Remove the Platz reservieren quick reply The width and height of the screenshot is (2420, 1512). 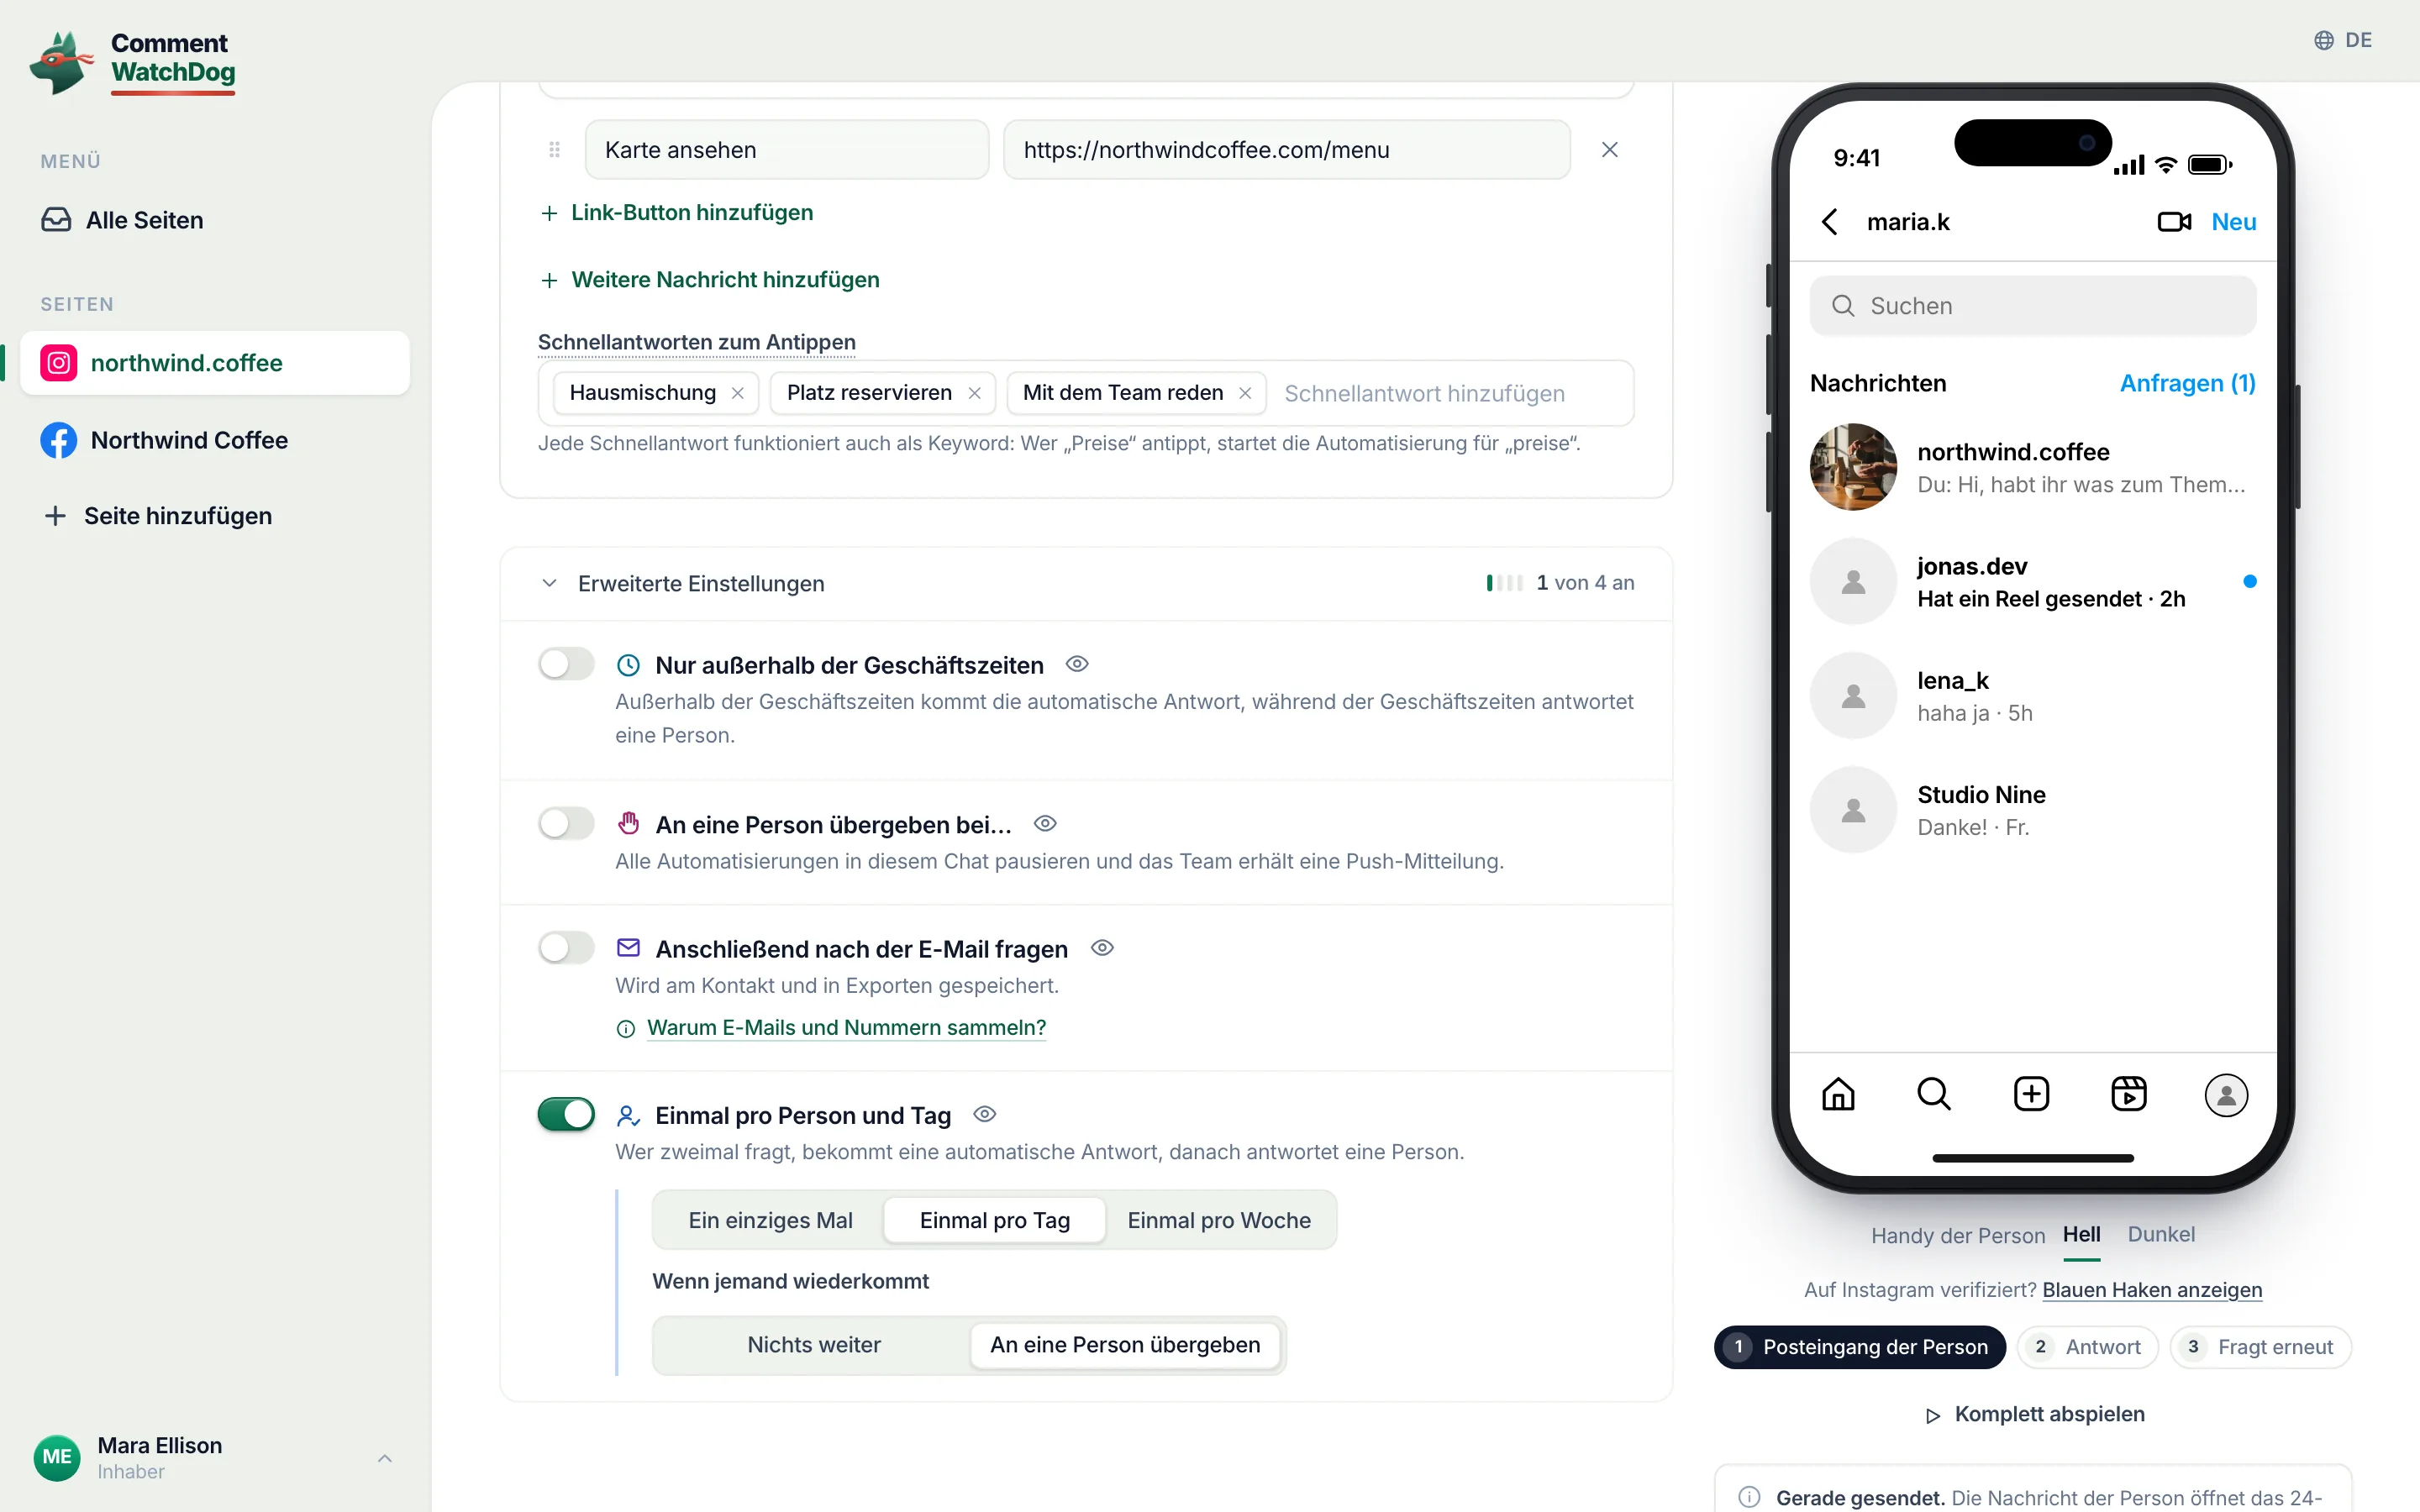[974, 393]
